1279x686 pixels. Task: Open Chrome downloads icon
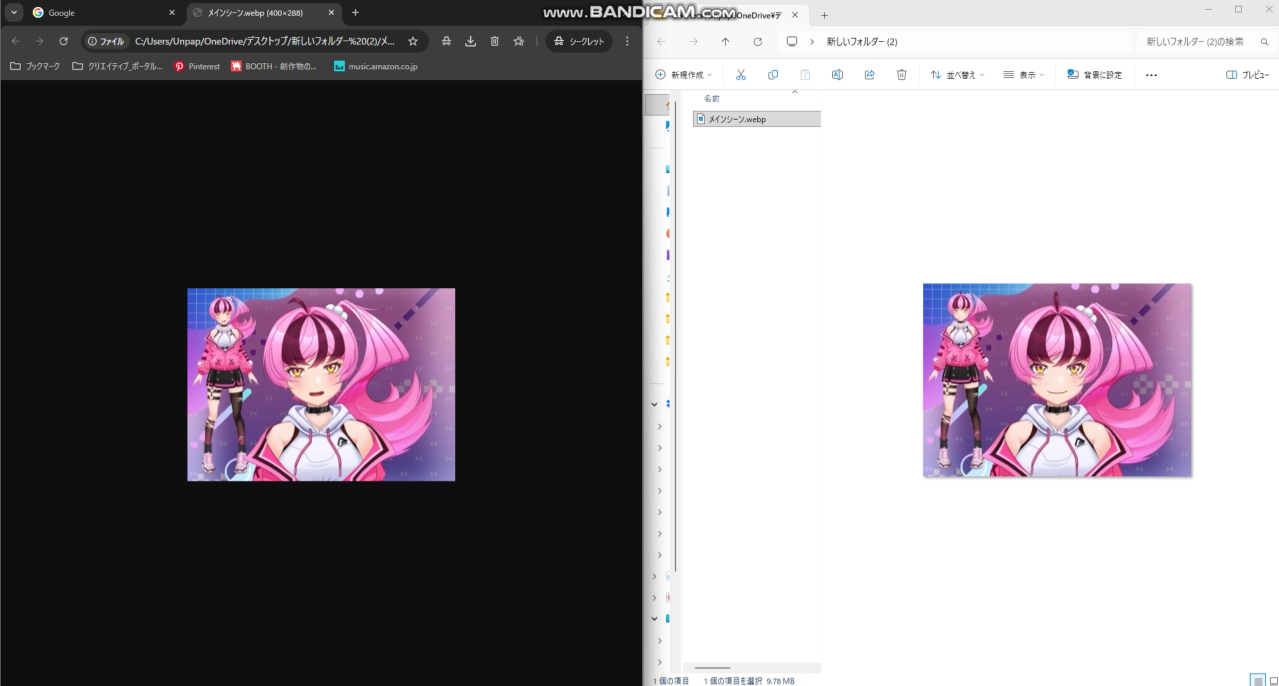pyautogui.click(x=470, y=41)
